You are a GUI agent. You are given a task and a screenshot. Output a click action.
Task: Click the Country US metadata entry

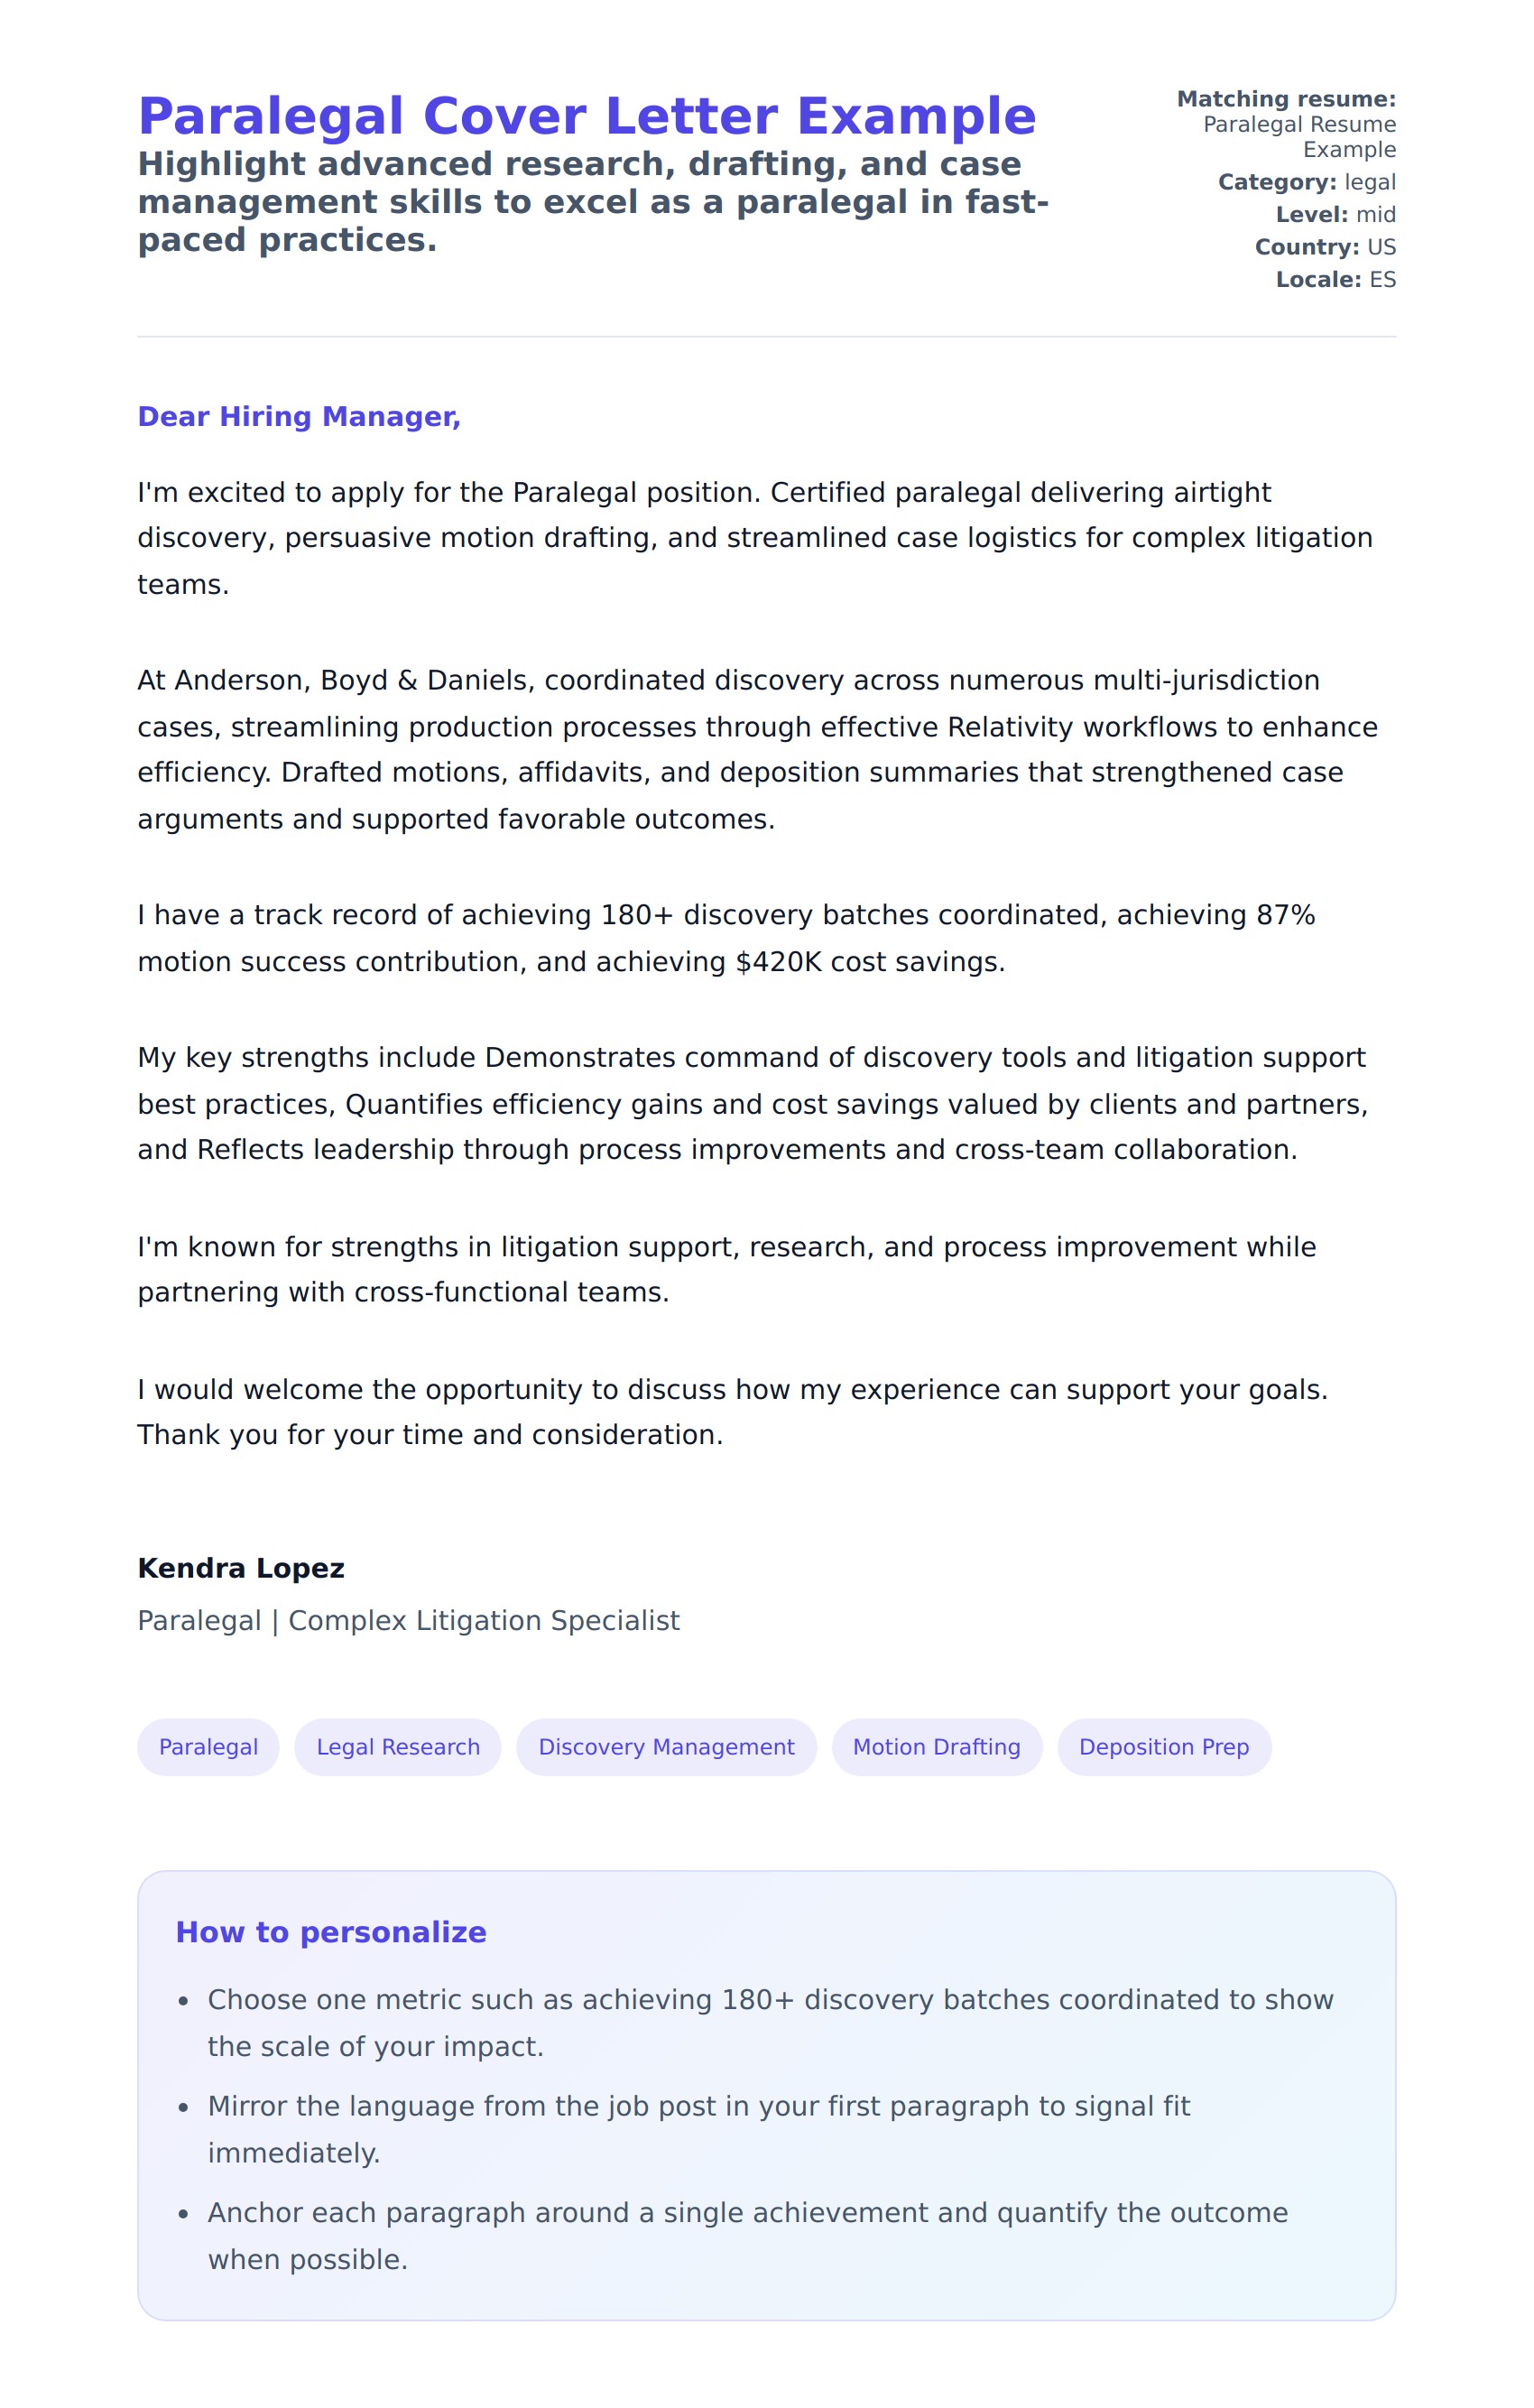pyautogui.click(x=1325, y=247)
